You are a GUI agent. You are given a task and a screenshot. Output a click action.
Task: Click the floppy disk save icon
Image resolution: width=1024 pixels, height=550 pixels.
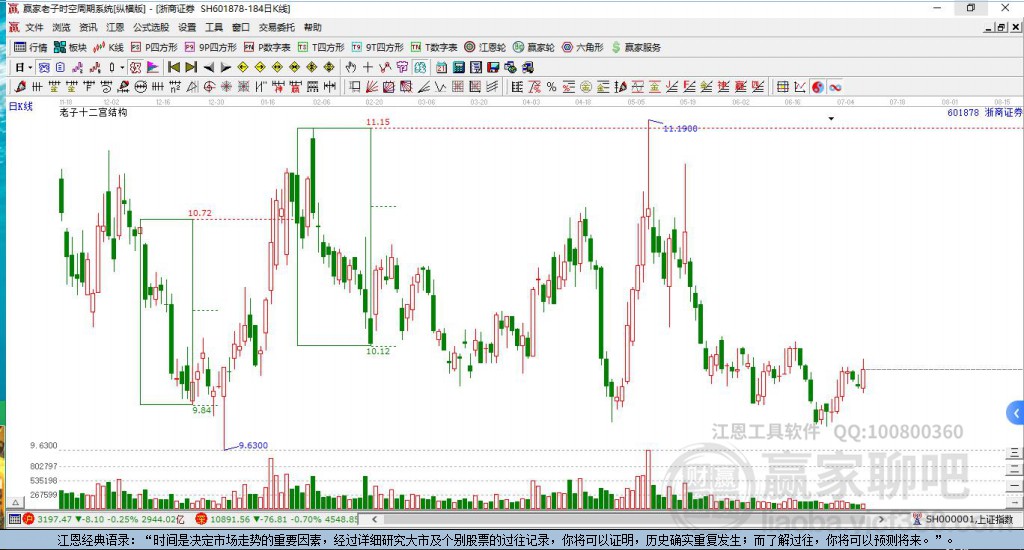[x=493, y=67]
